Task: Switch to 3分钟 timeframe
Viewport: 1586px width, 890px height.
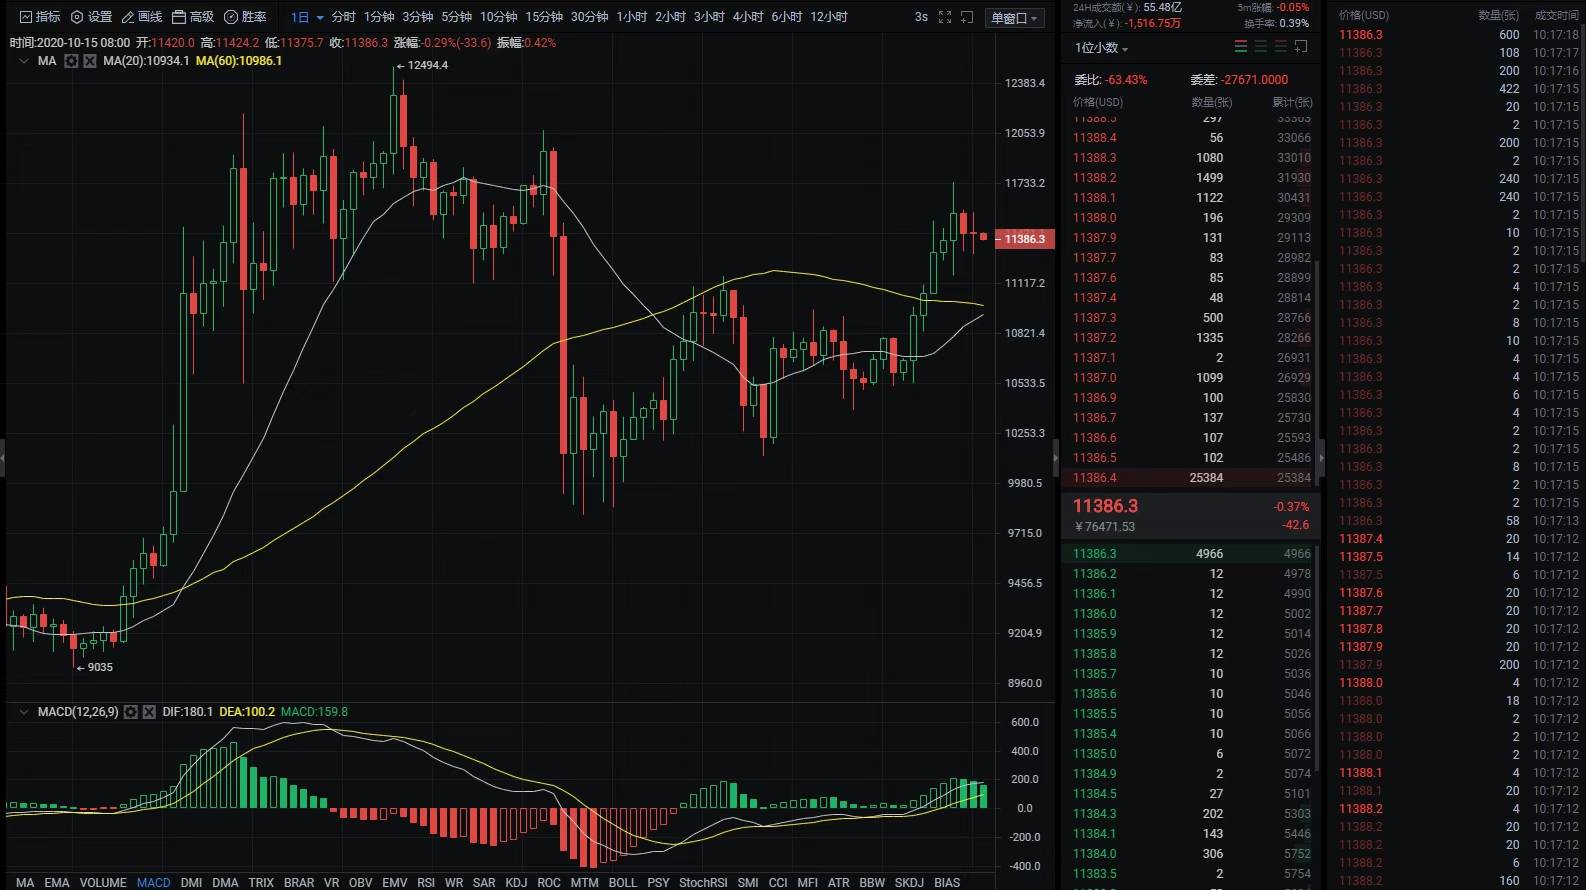Action: [x=418, y=17]
